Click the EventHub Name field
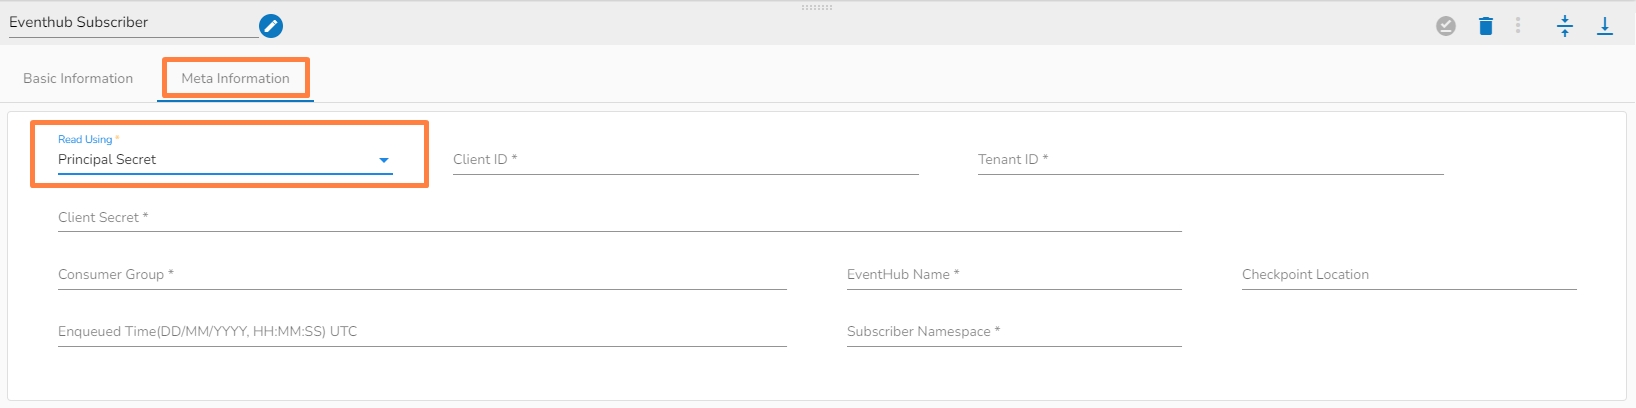Screen dimensions: 1636x408 [x=1014, y=275]
